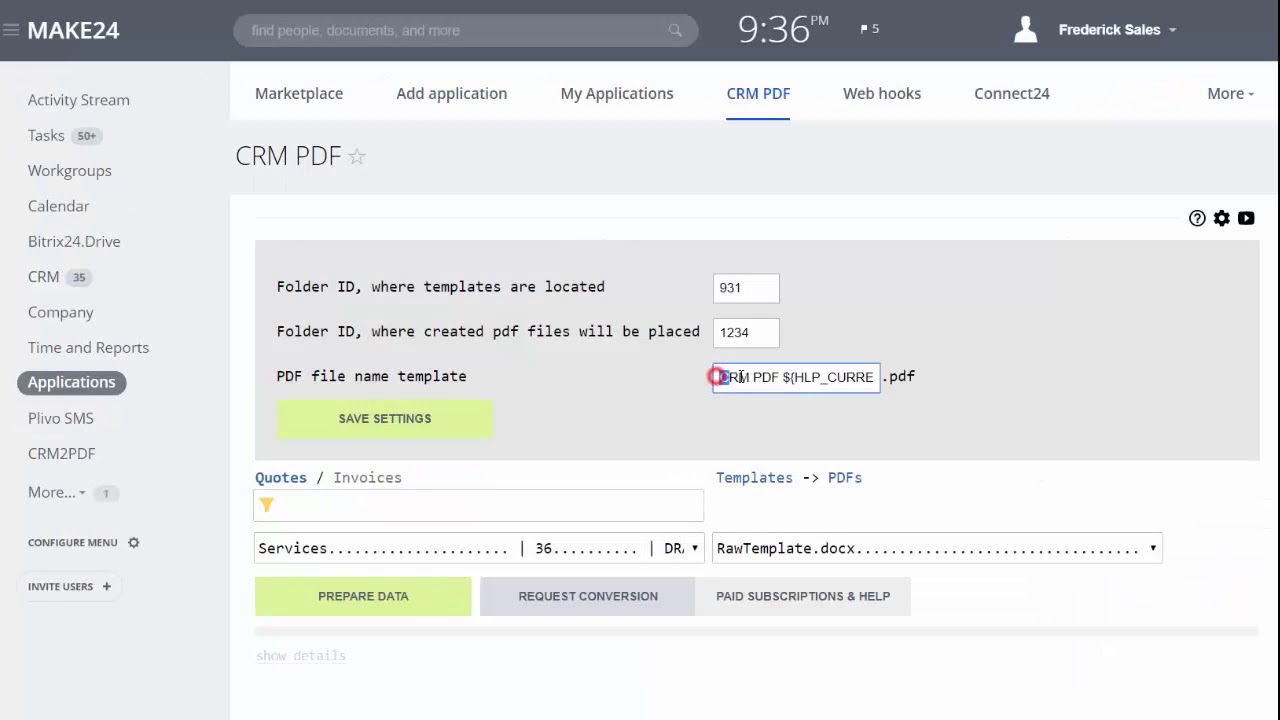The height and width of the screenshot is (720, 1280).
Task: Open the Web hooks tab
Action: coord(882,93)
